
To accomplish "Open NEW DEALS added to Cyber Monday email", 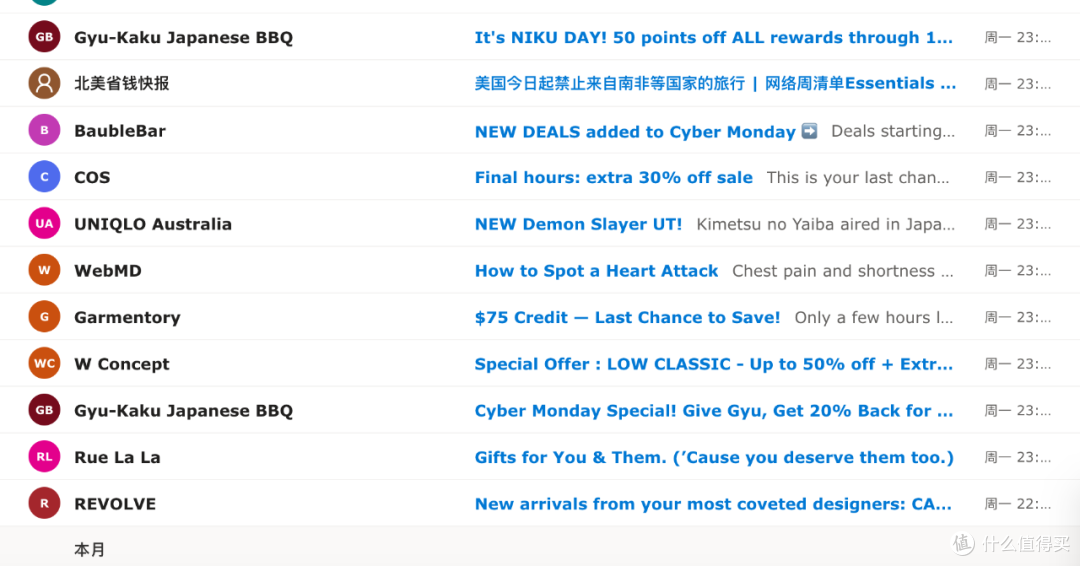I will click(635, 131).
